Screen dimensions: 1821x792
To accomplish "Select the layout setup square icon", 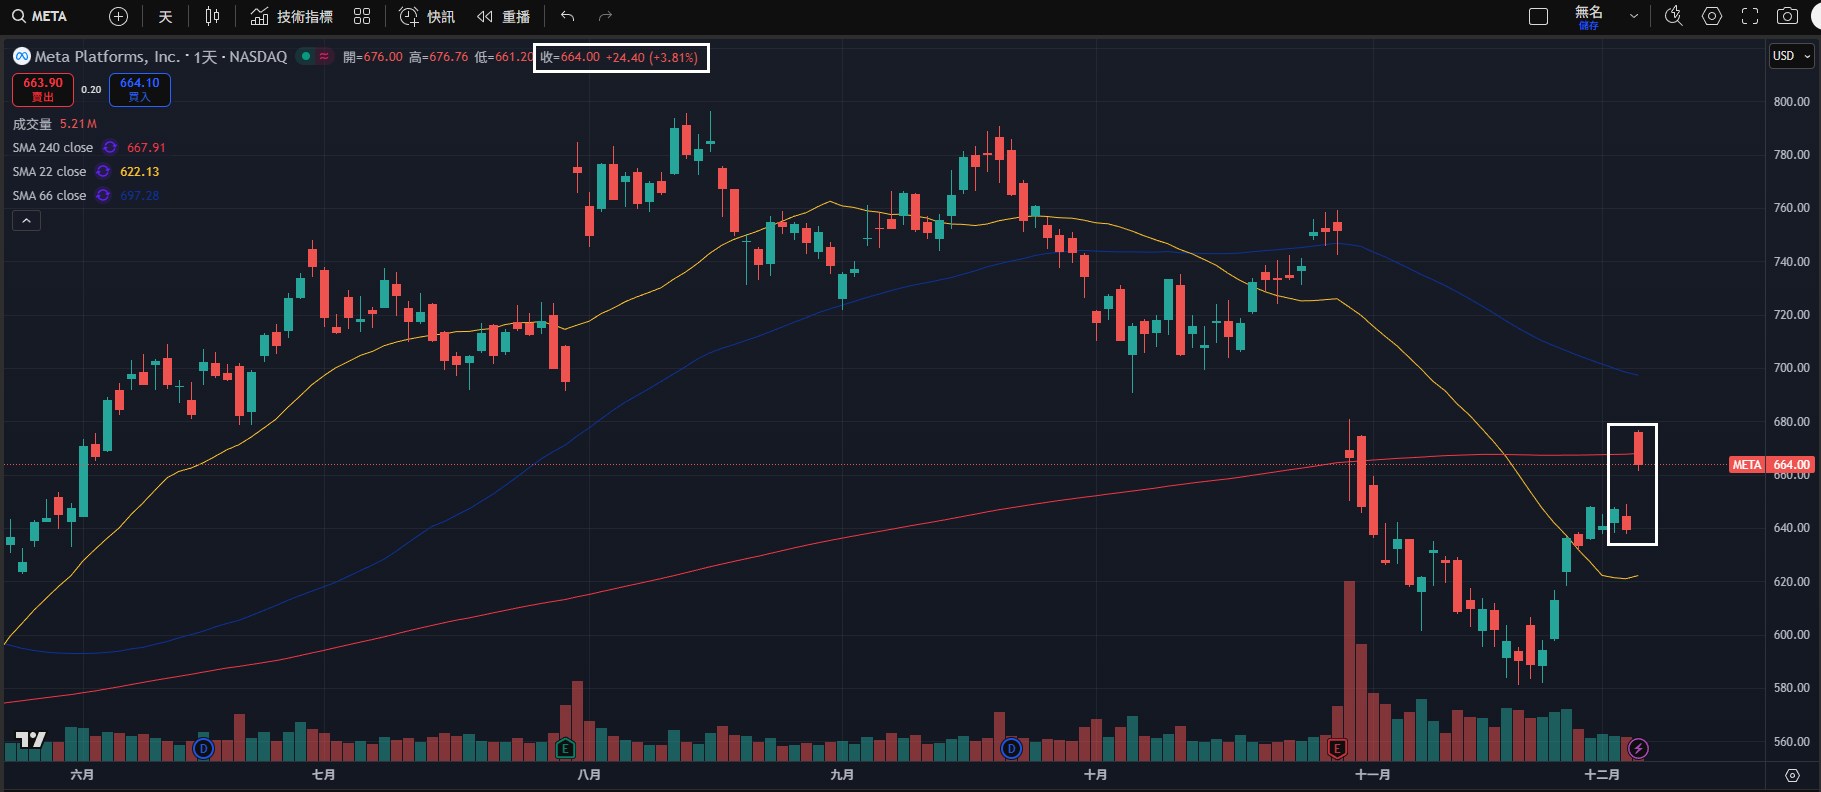I will click(x=1539, y=16).
